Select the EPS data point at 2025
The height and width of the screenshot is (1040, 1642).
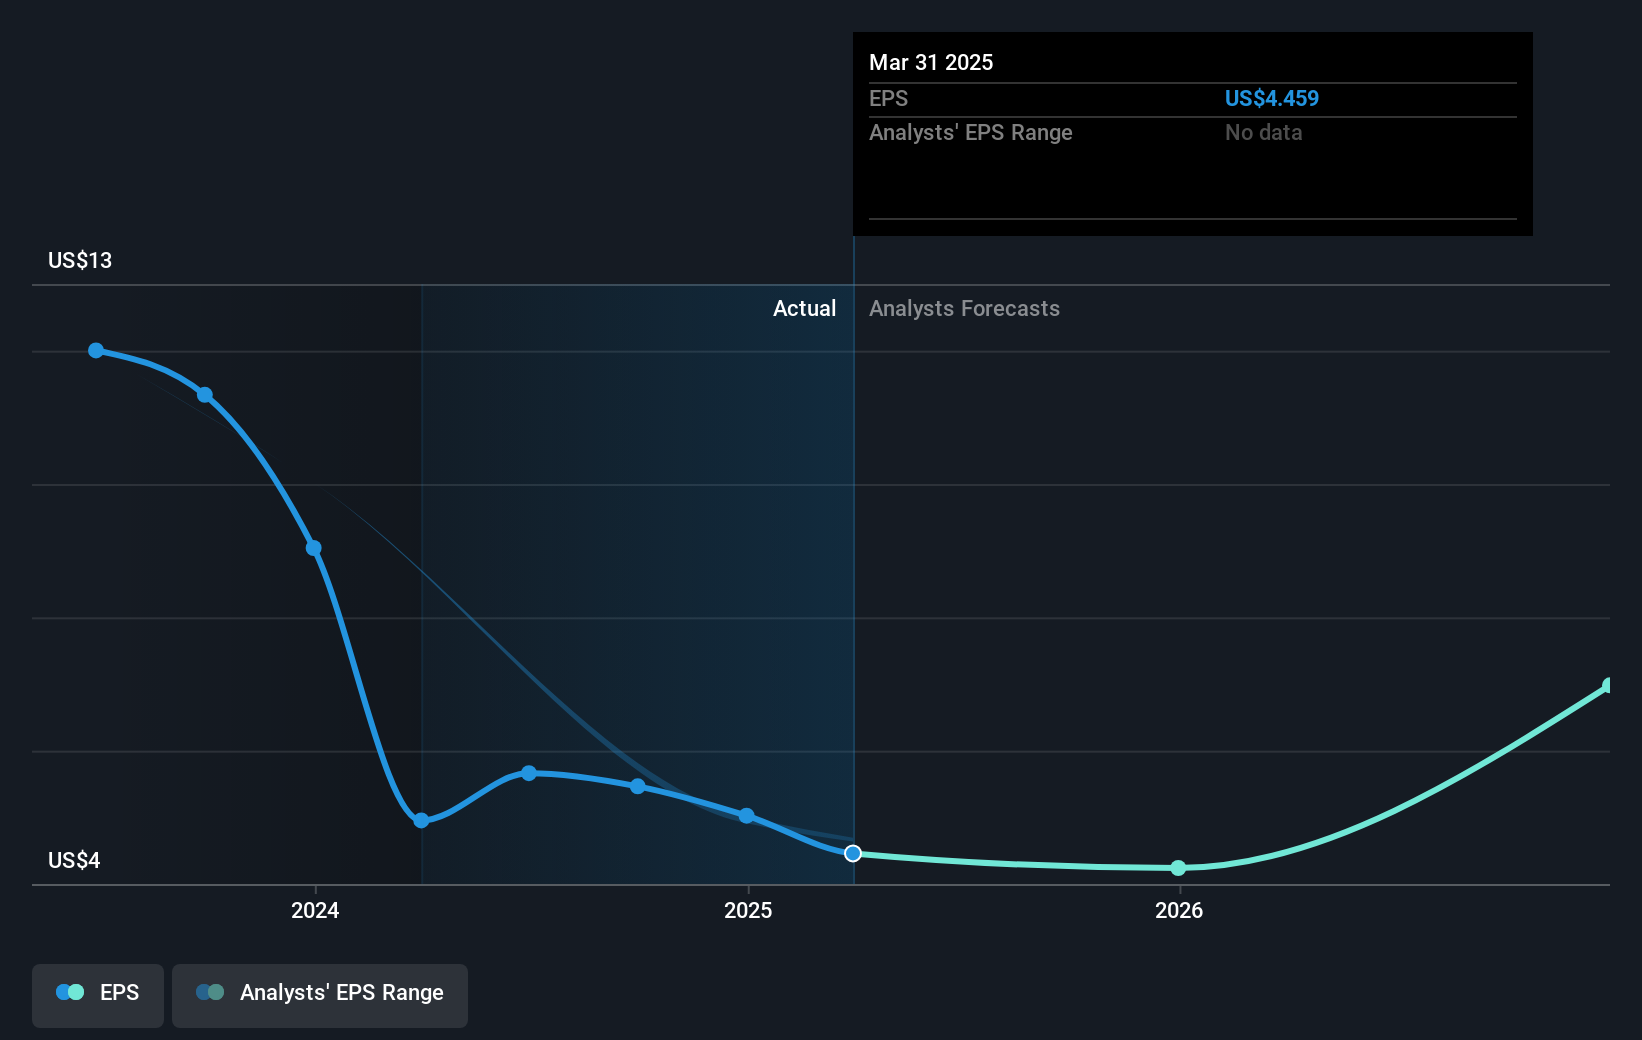(746, 816)
